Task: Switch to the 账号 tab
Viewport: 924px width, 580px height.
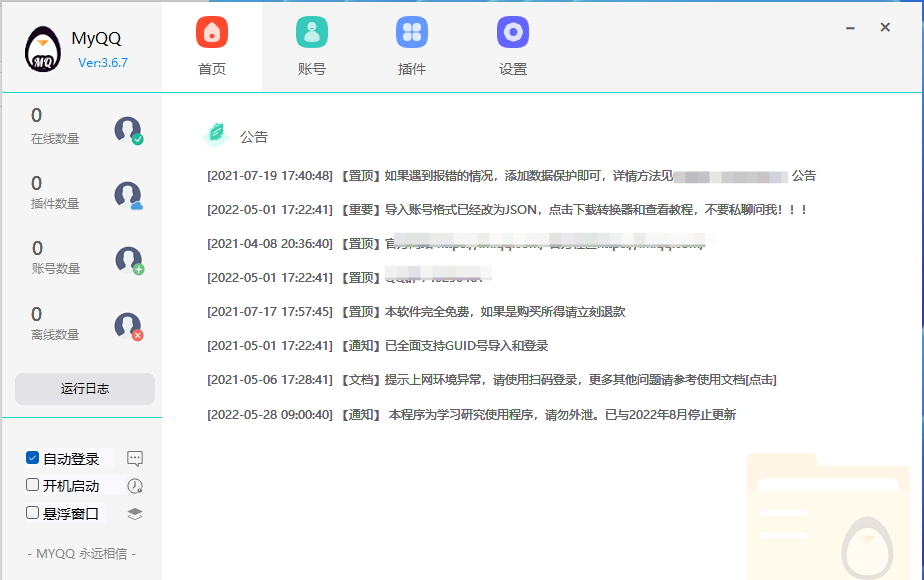Action: [x=312, y=46]
